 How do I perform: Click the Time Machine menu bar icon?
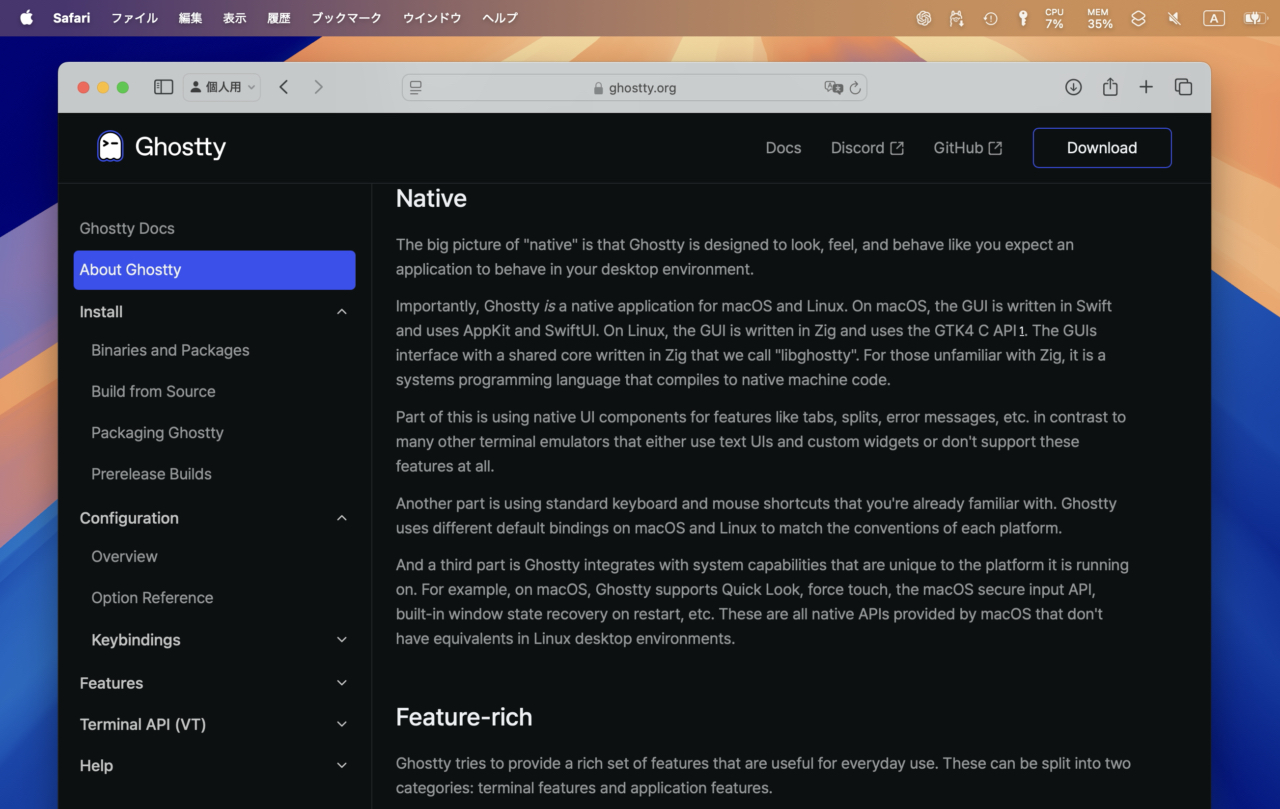tap(990, 18)
